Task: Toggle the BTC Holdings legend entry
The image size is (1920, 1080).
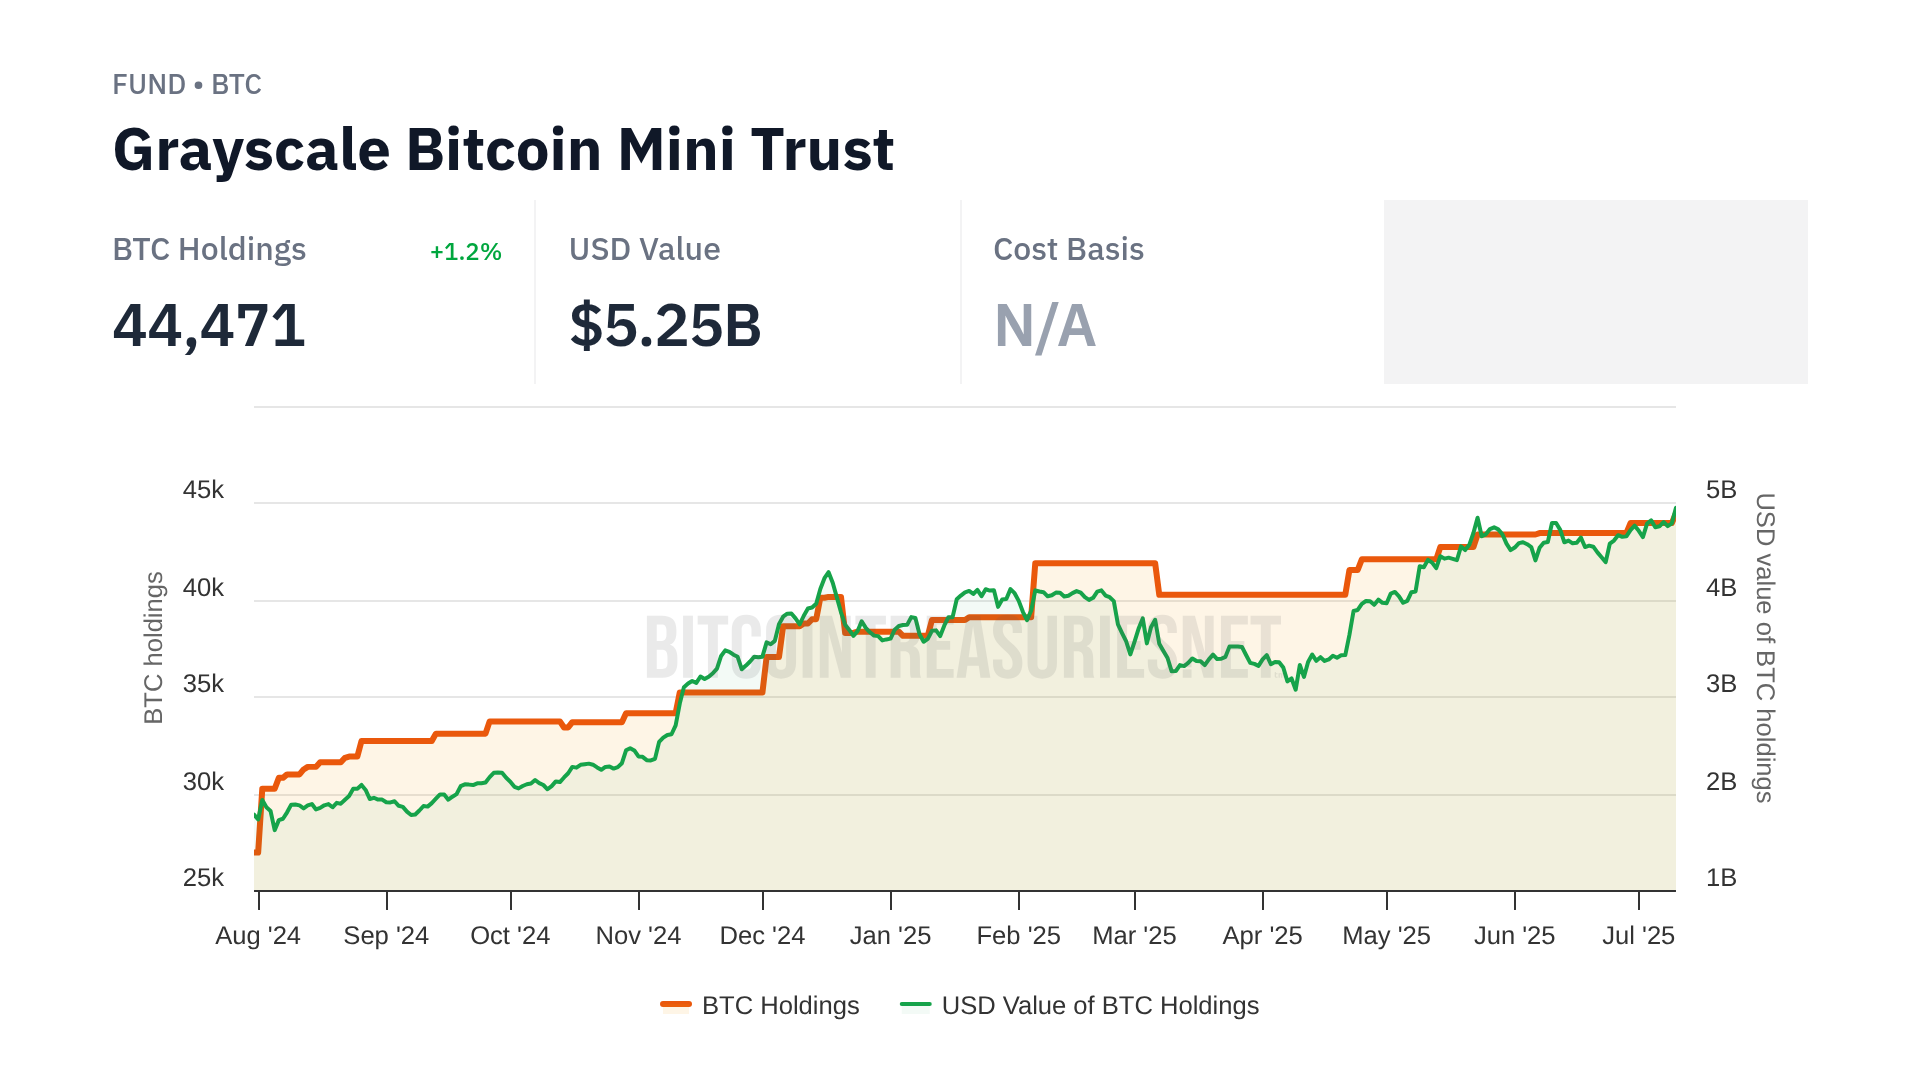Action: (x=780, y=1005)
